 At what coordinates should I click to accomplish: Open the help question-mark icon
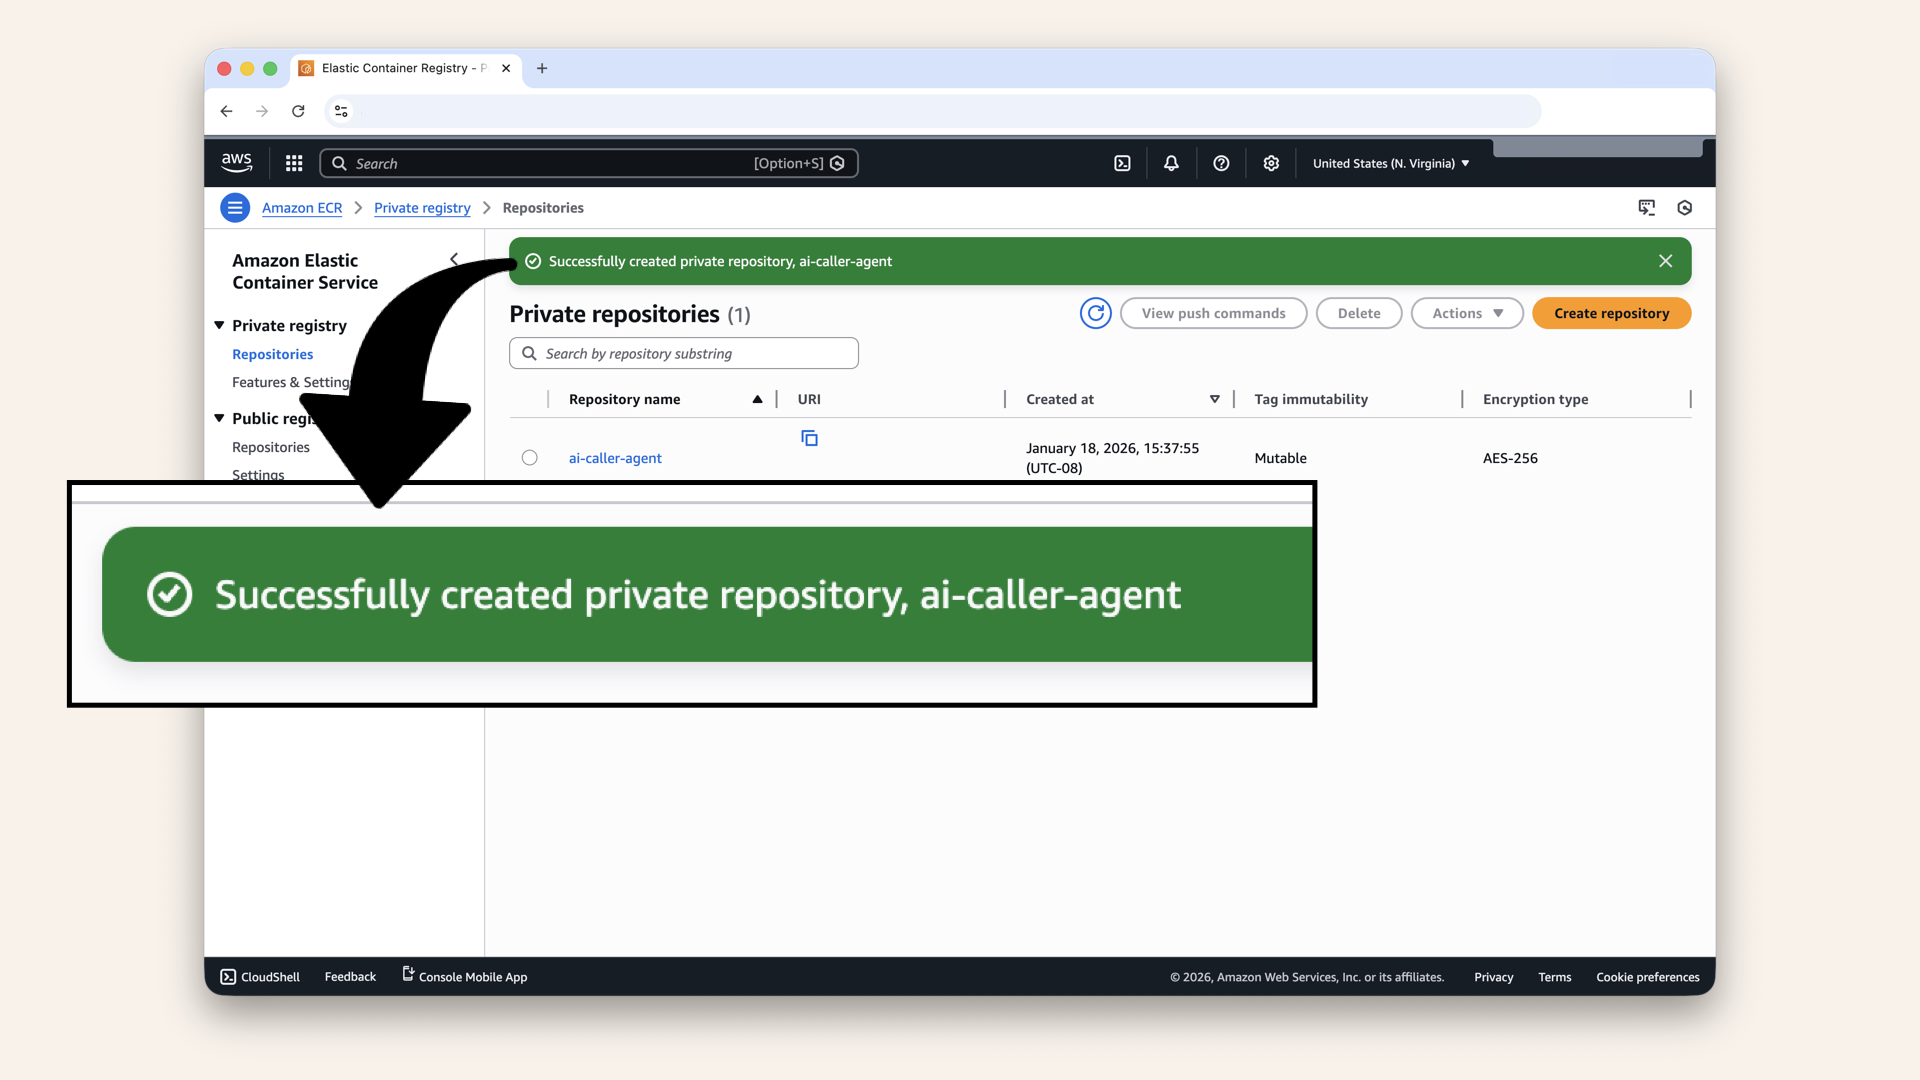click(x=1220, y=162)
